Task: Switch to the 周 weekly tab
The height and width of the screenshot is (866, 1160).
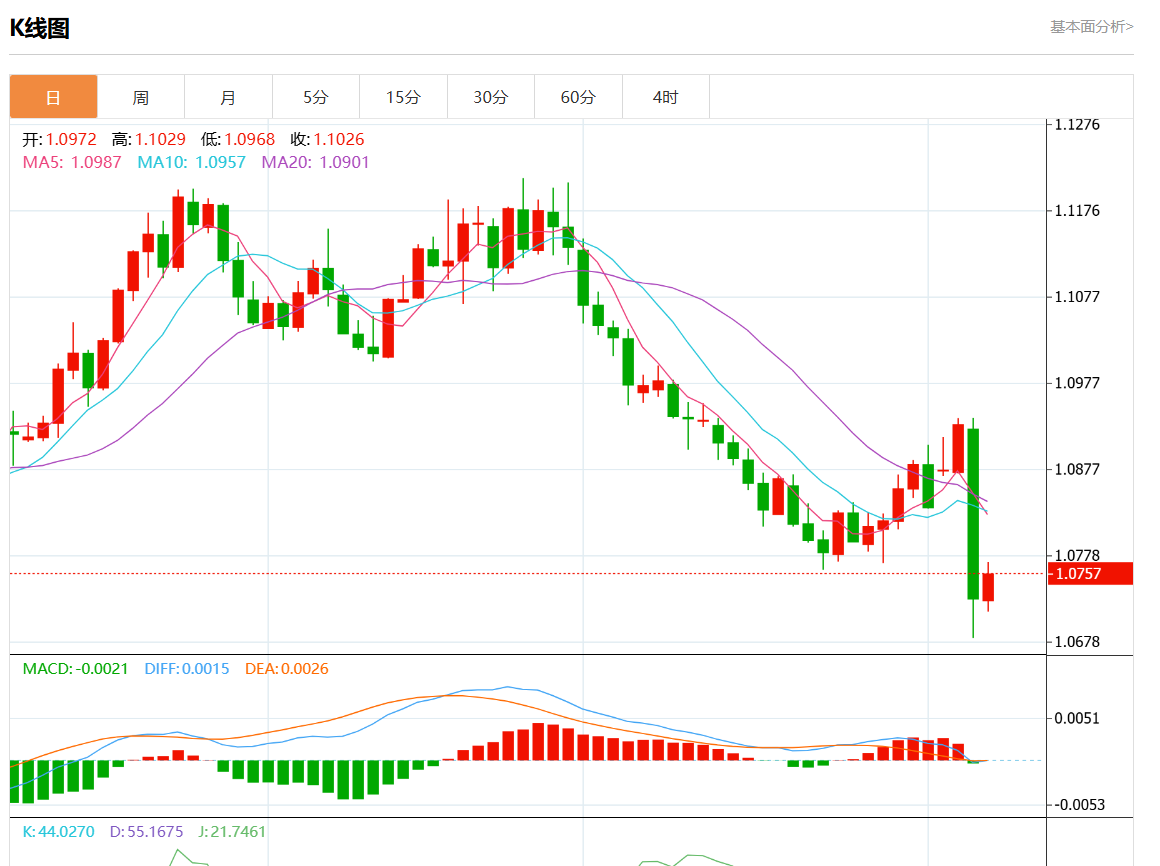Action: [x=141, y=97]
